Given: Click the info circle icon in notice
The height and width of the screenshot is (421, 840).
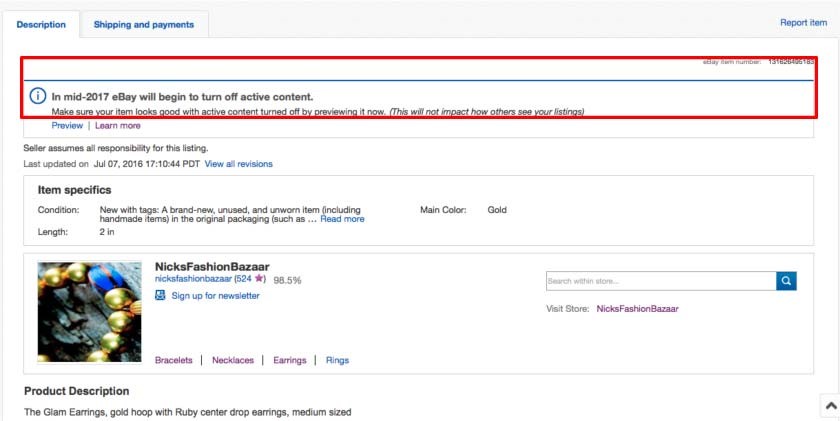Looking at the screenshot, I should (38, 96).
